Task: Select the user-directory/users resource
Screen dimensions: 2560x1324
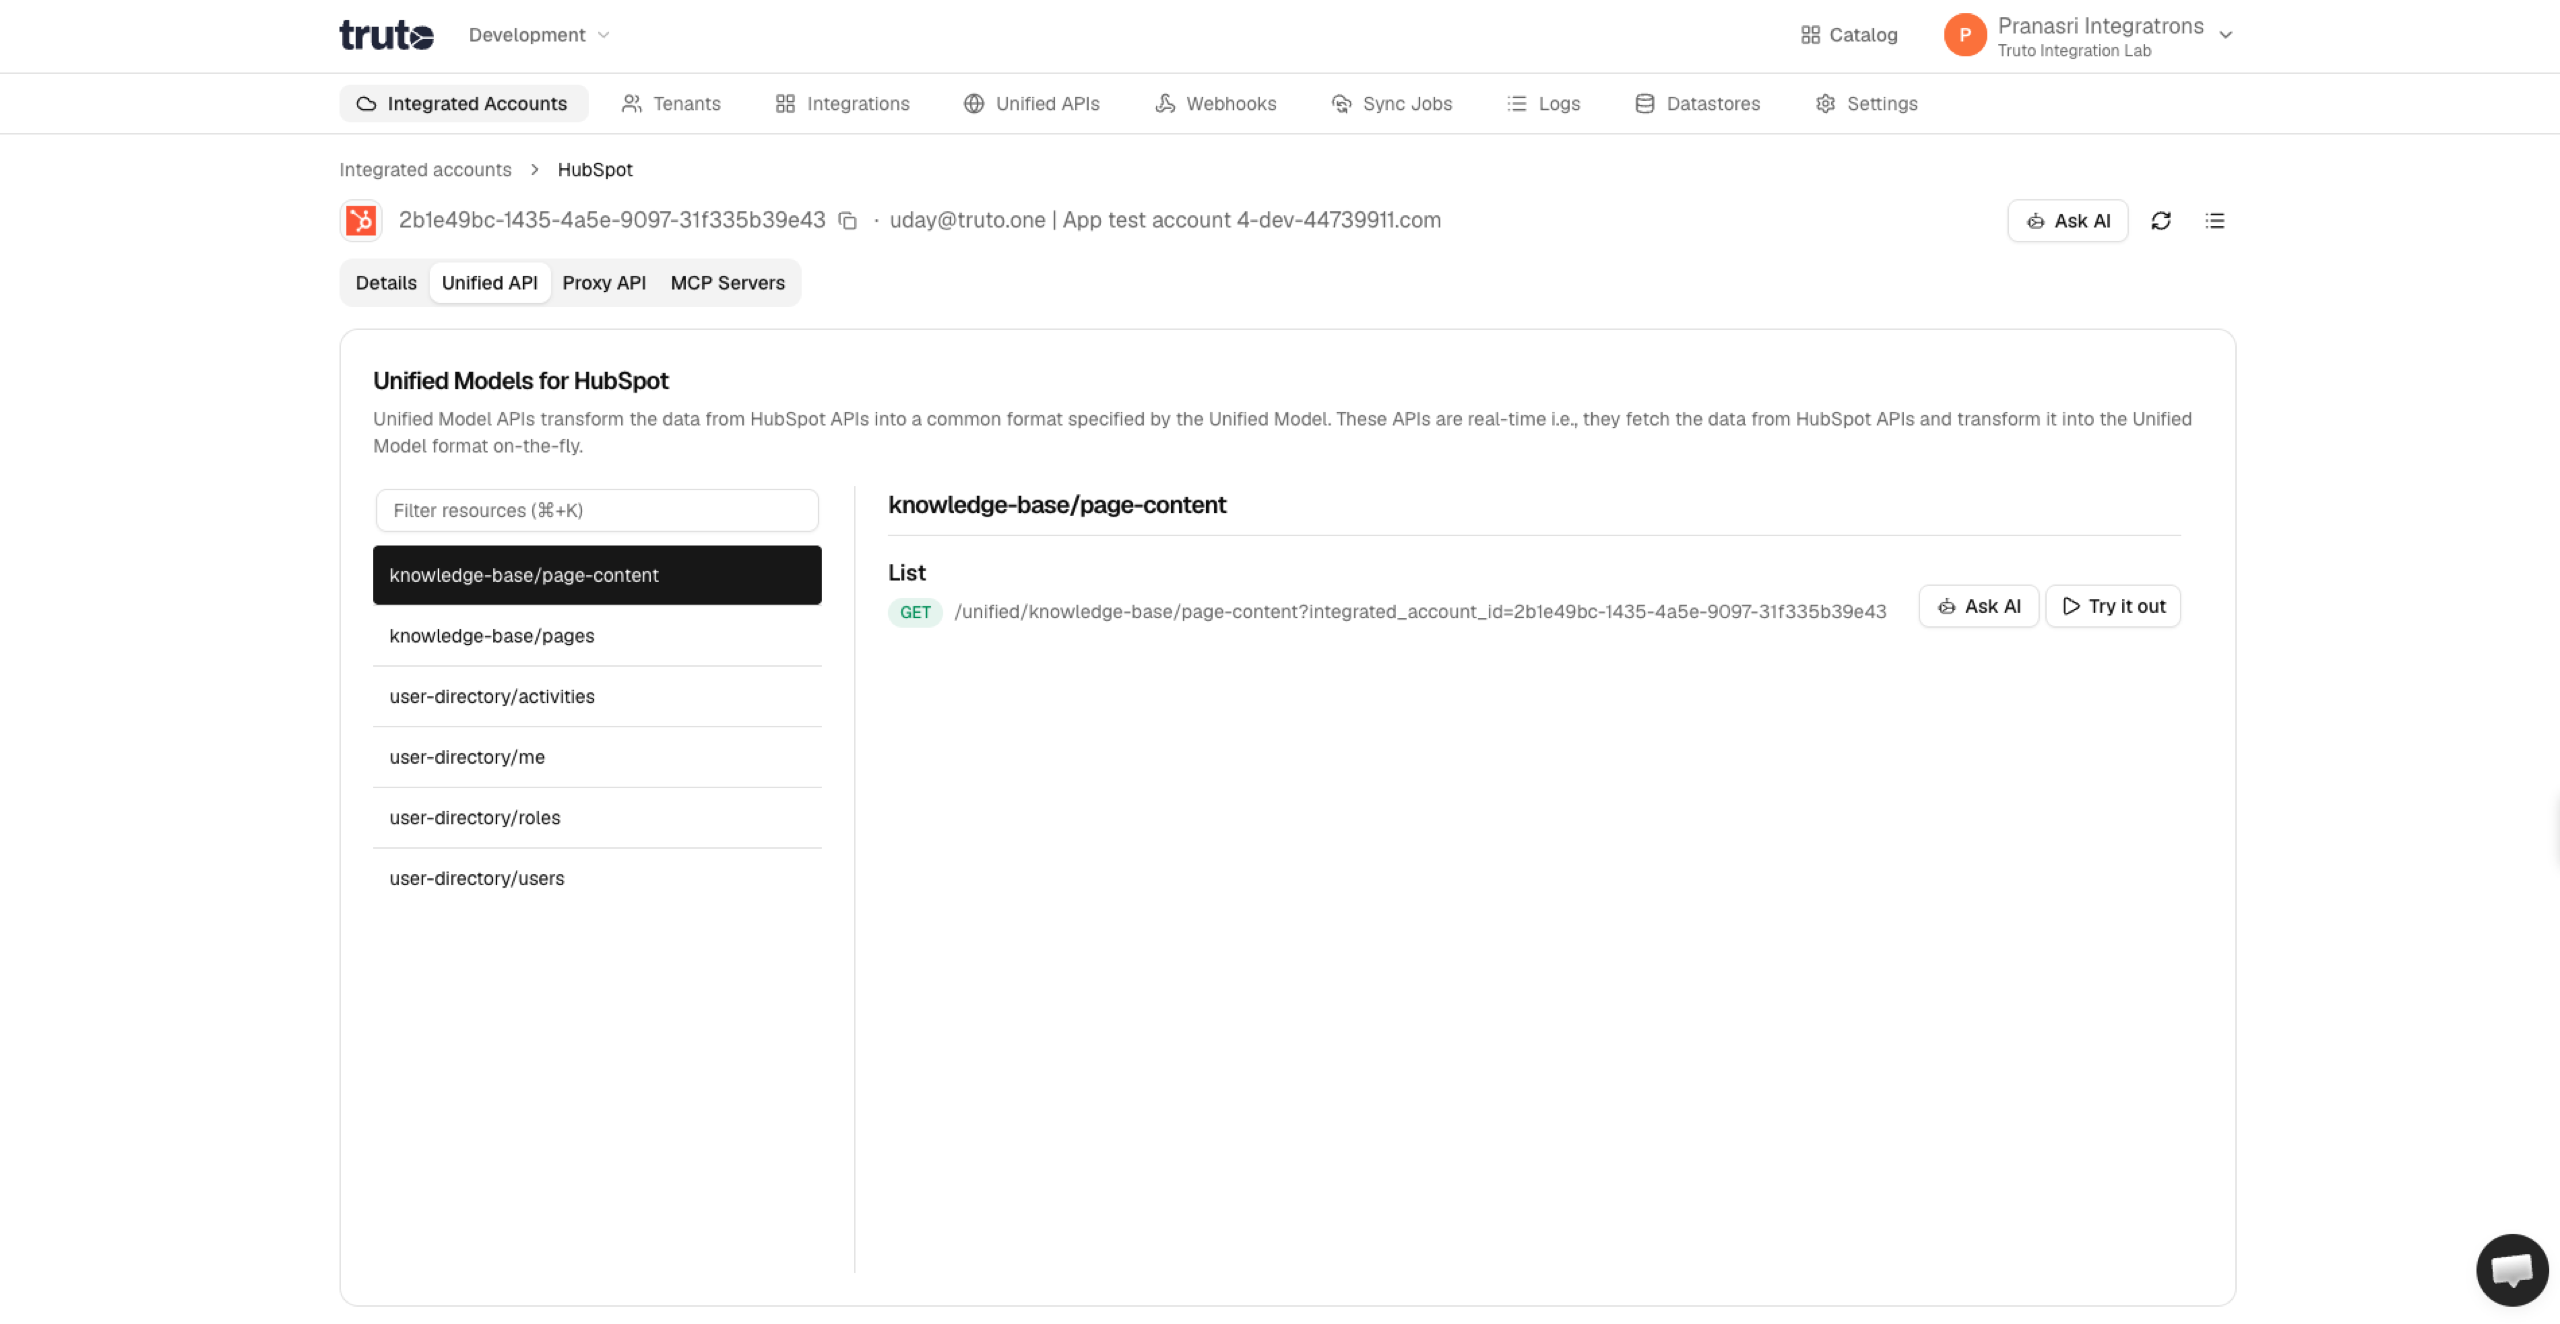Action: click(597, 879)
